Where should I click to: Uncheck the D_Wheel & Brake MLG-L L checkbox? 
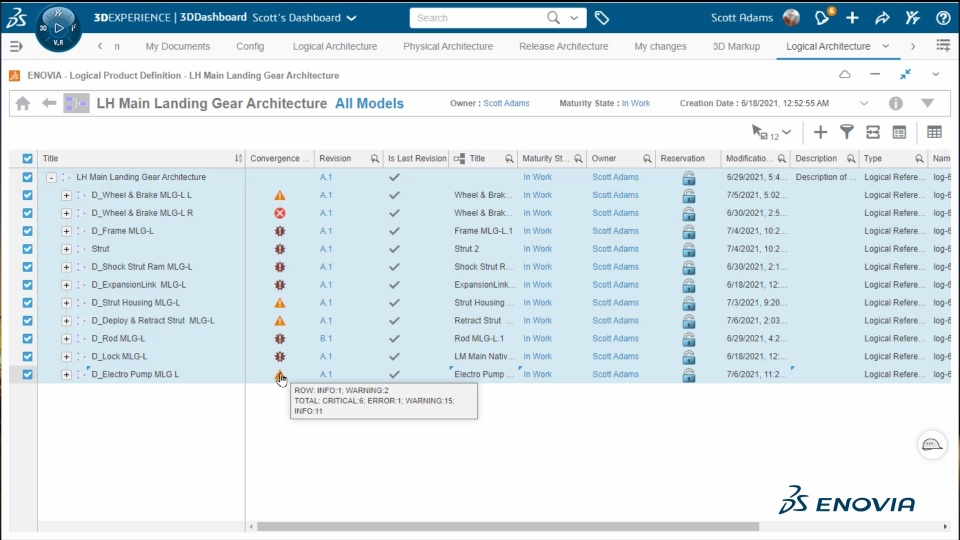pyautogui.click(x=28, y=195)
